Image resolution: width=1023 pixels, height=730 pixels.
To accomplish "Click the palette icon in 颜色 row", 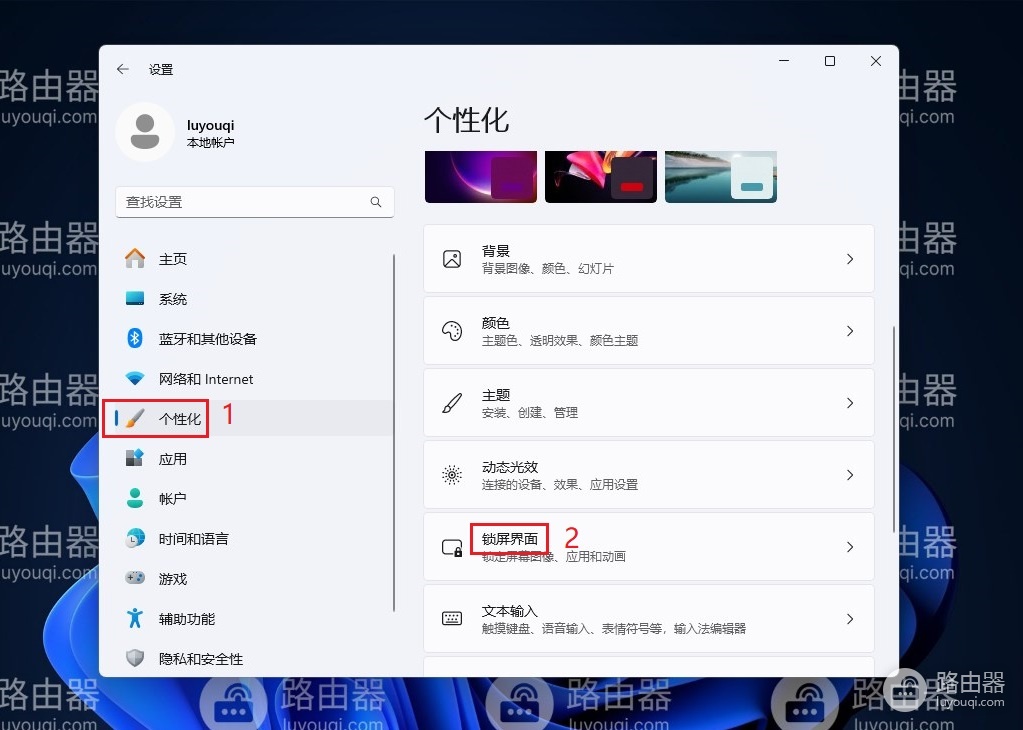I will pyautogui.click(x=452, y=331).
